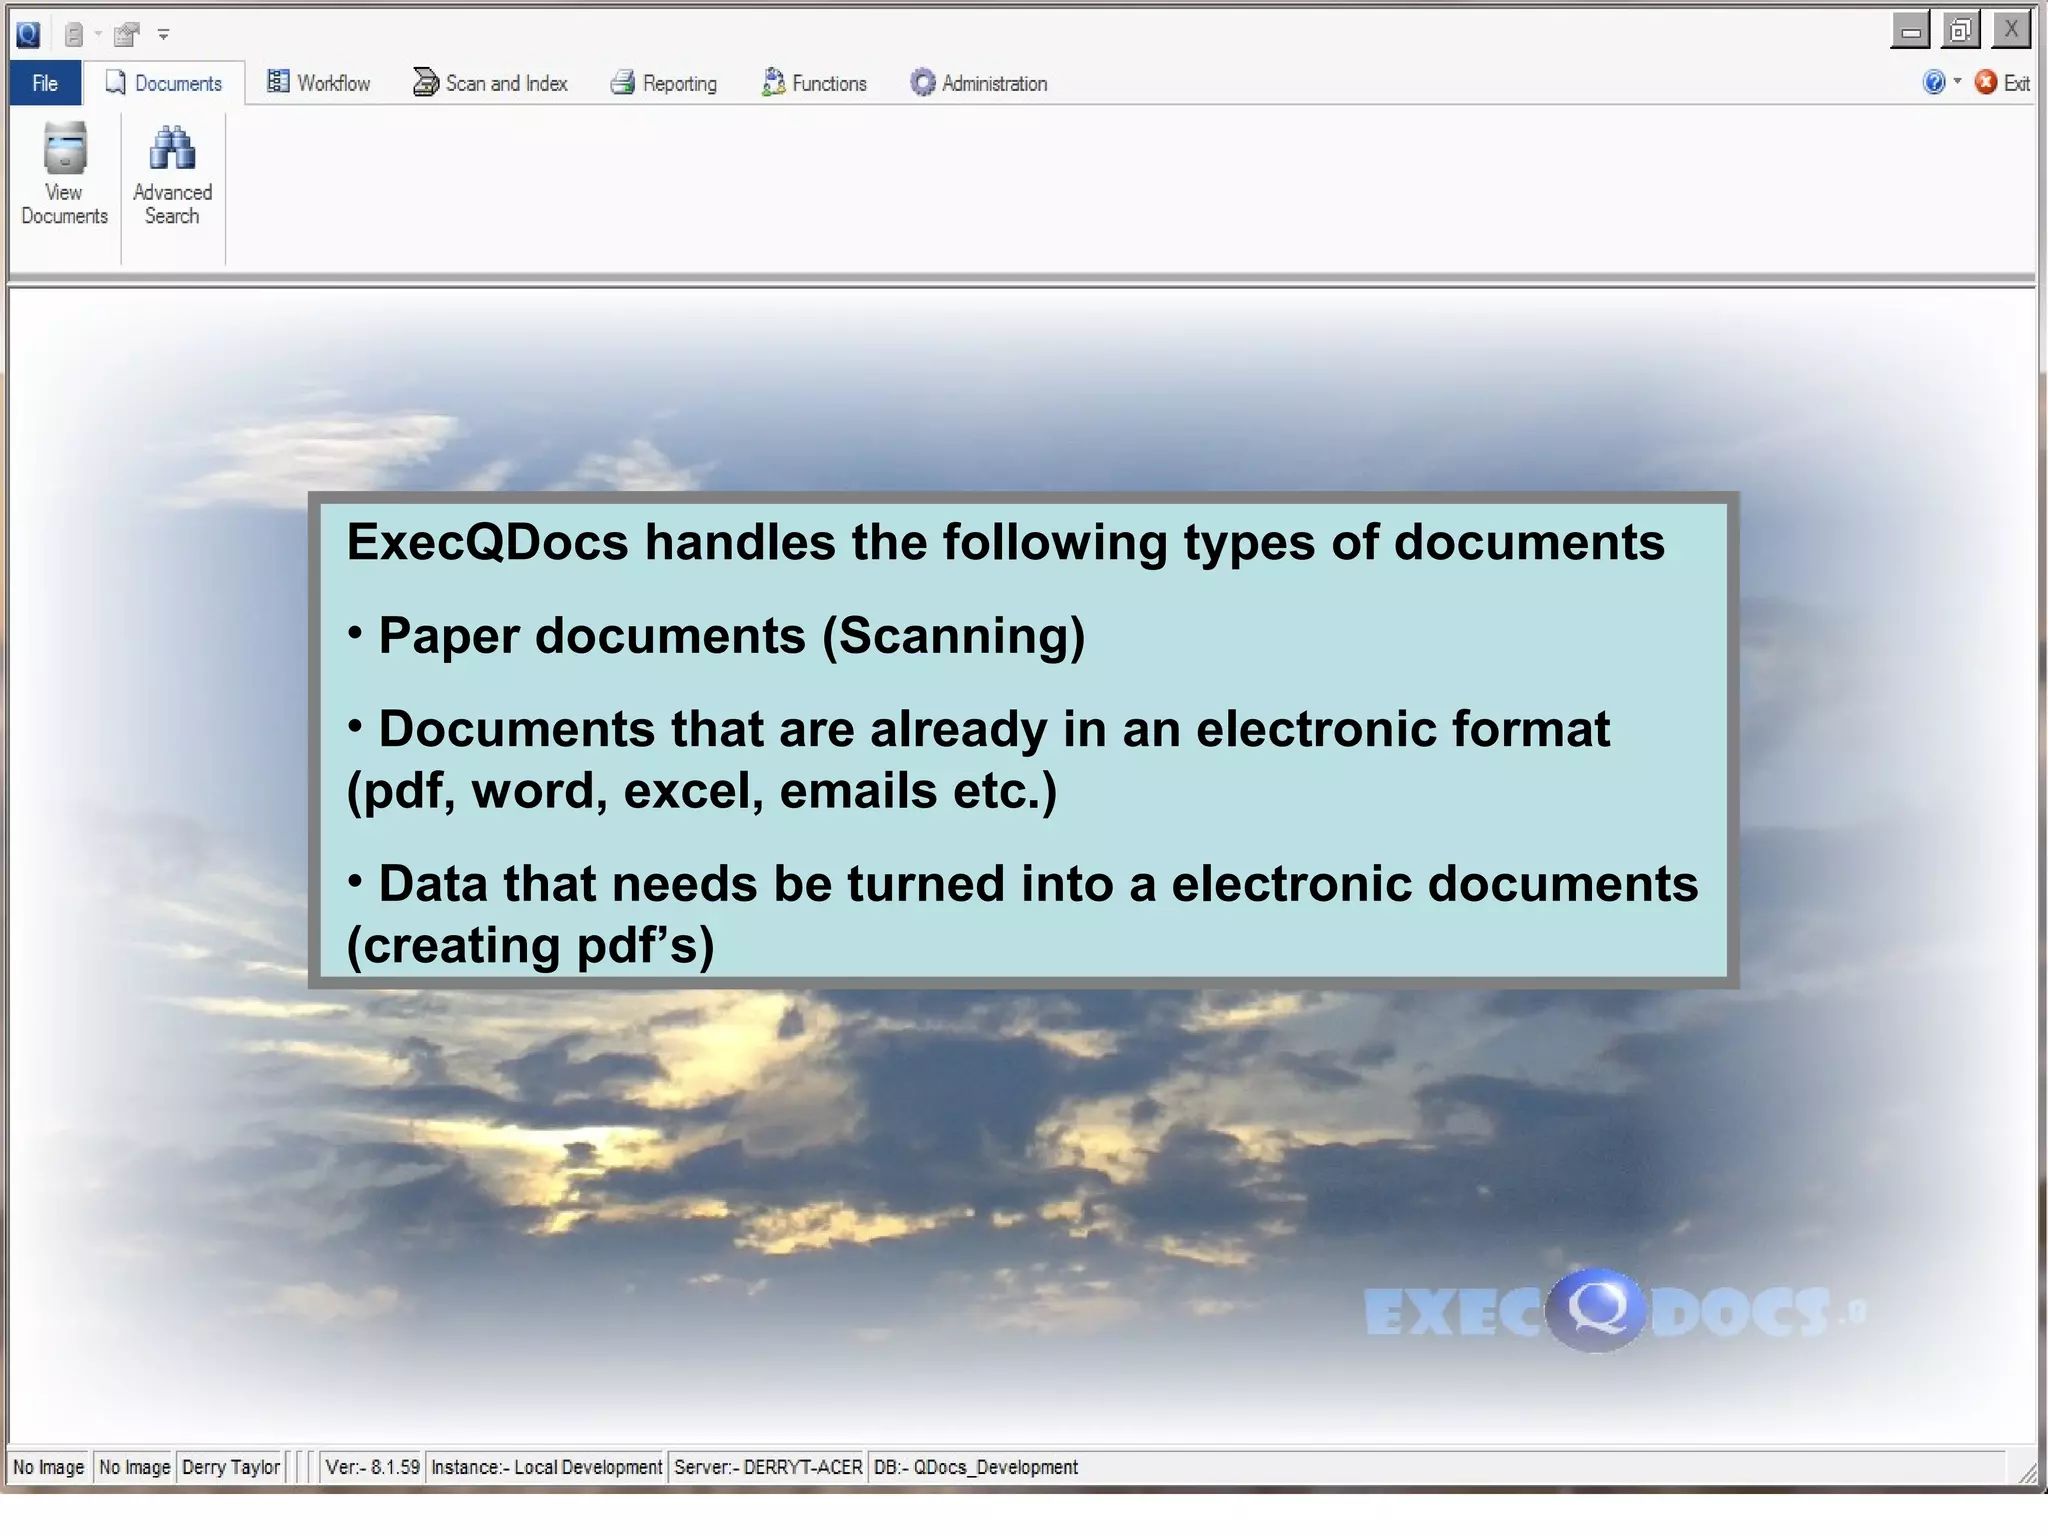This screenshot has width=2048, height=1536.
Task: Open the Reporting tab
Action: click(x=664, y=83)
